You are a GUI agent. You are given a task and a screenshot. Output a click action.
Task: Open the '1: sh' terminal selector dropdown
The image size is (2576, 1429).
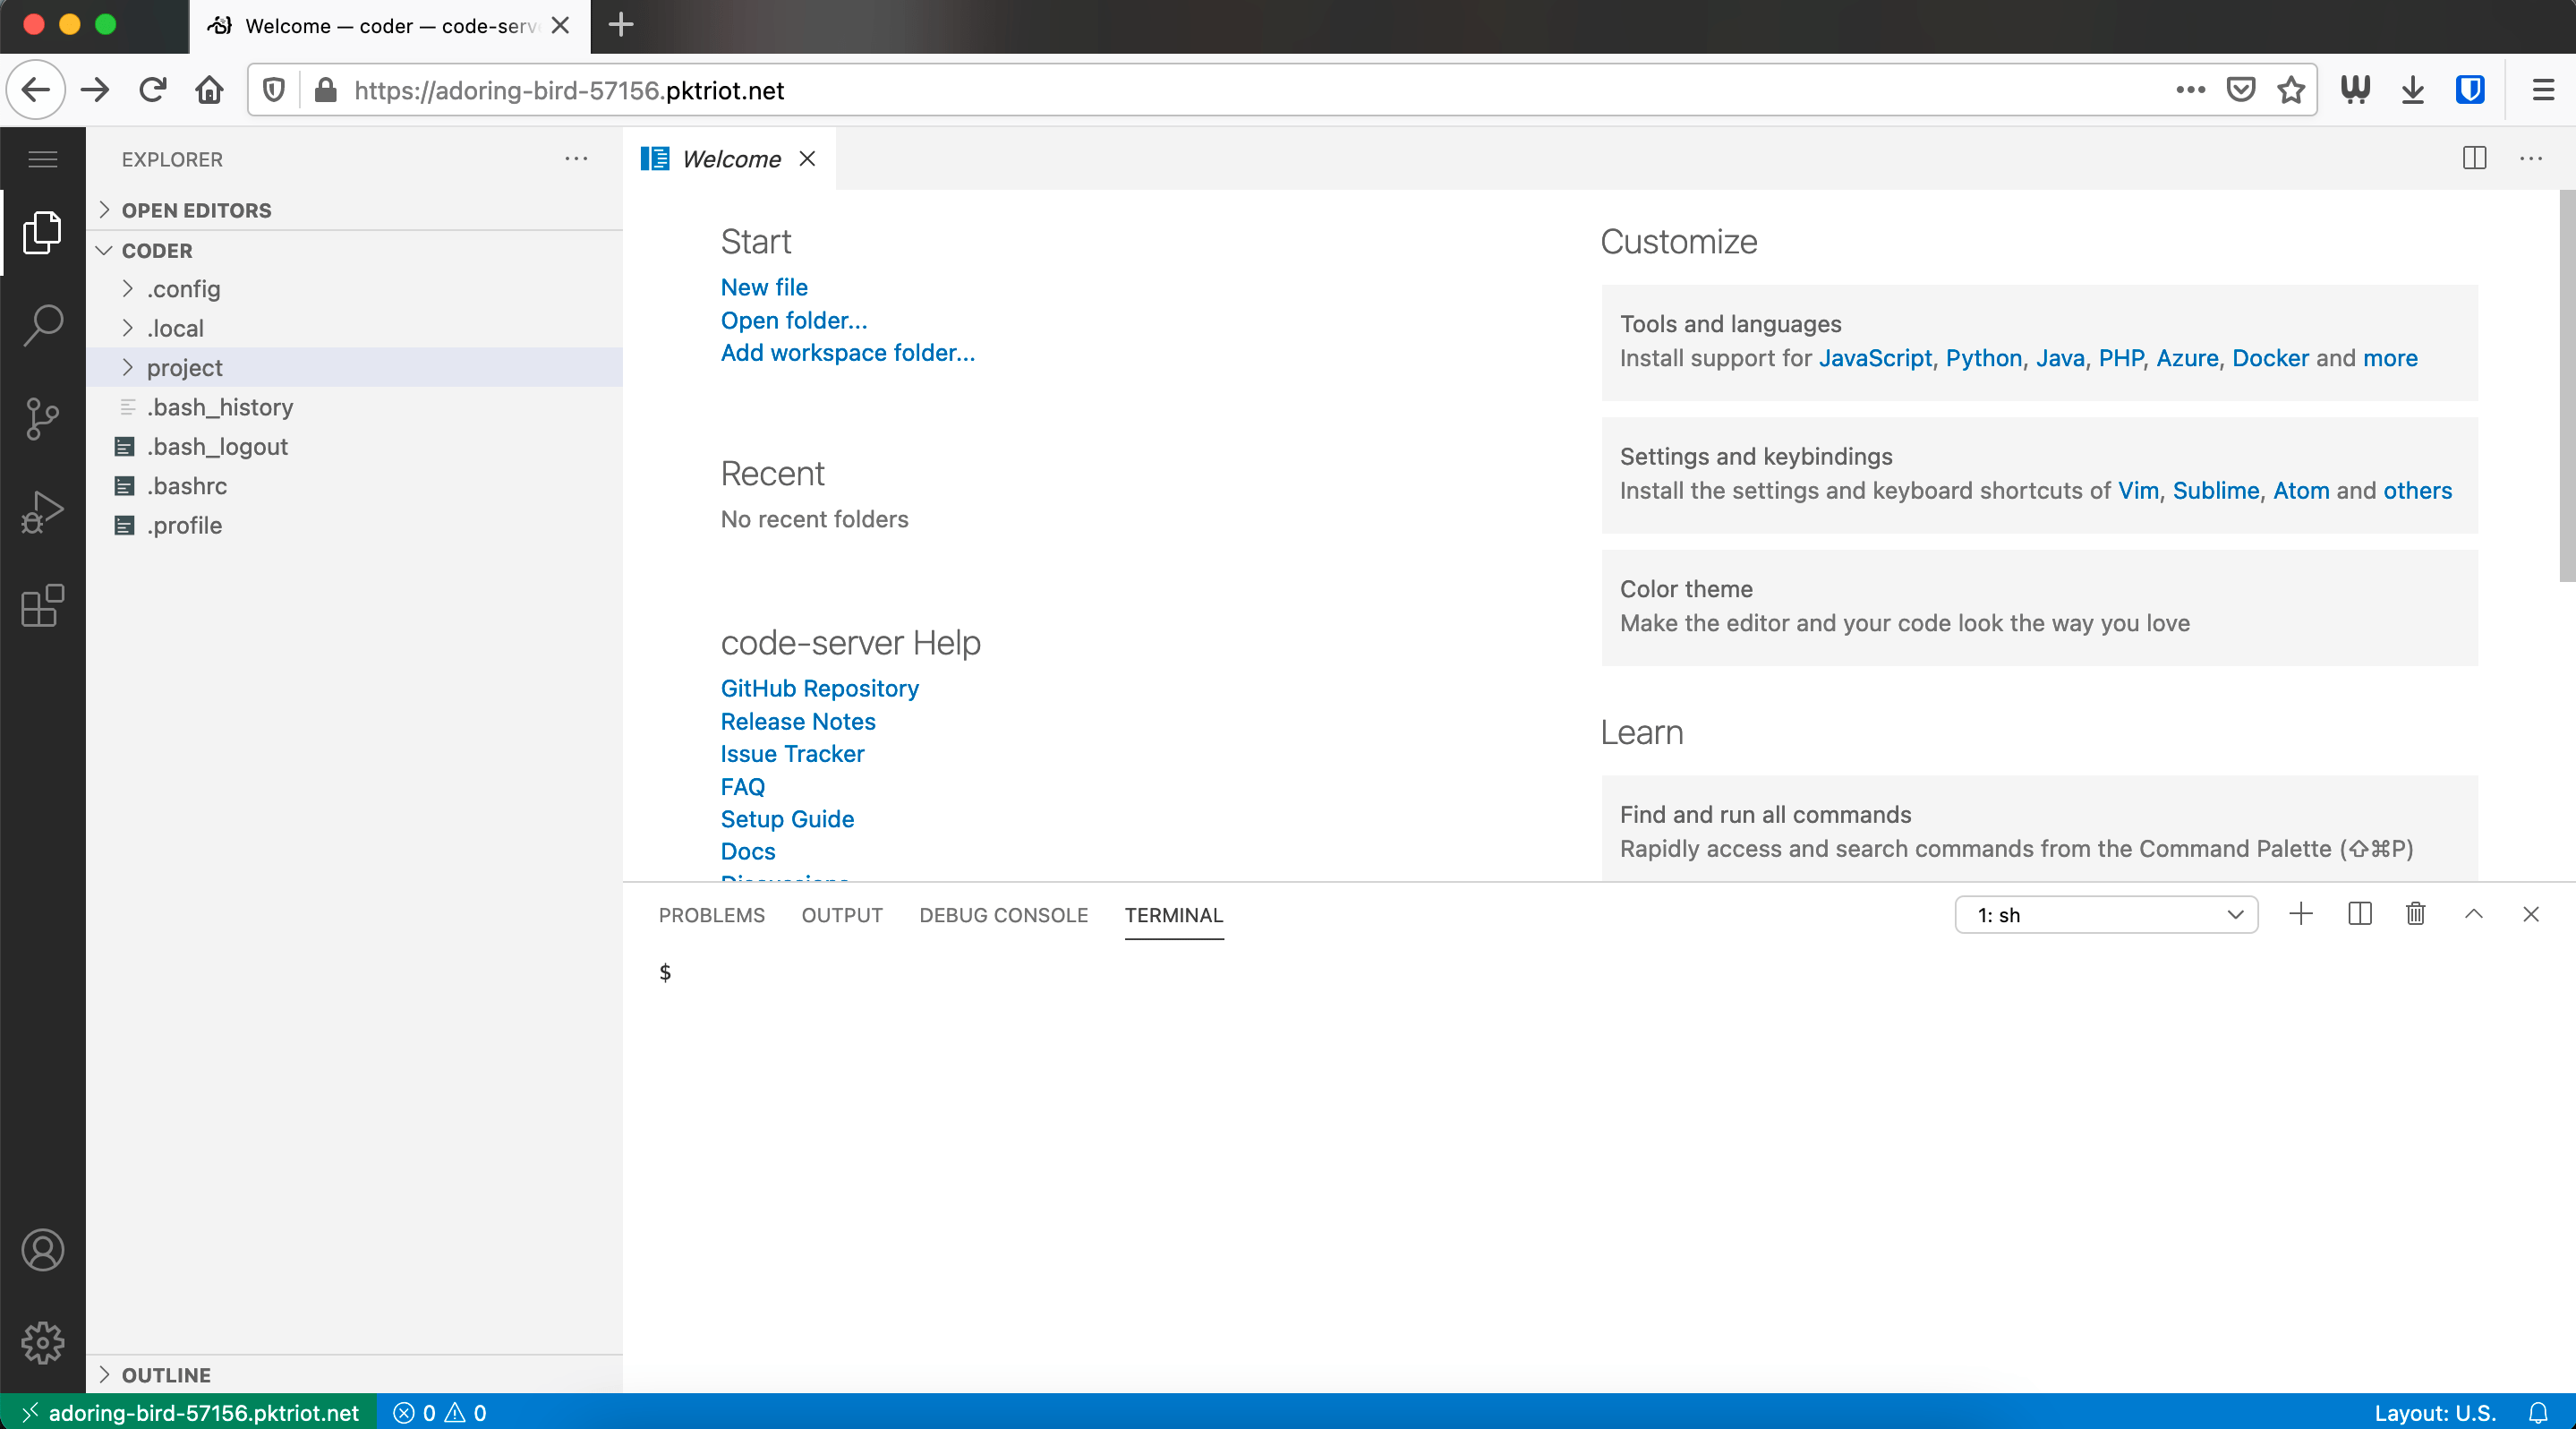coord(2106,914)
